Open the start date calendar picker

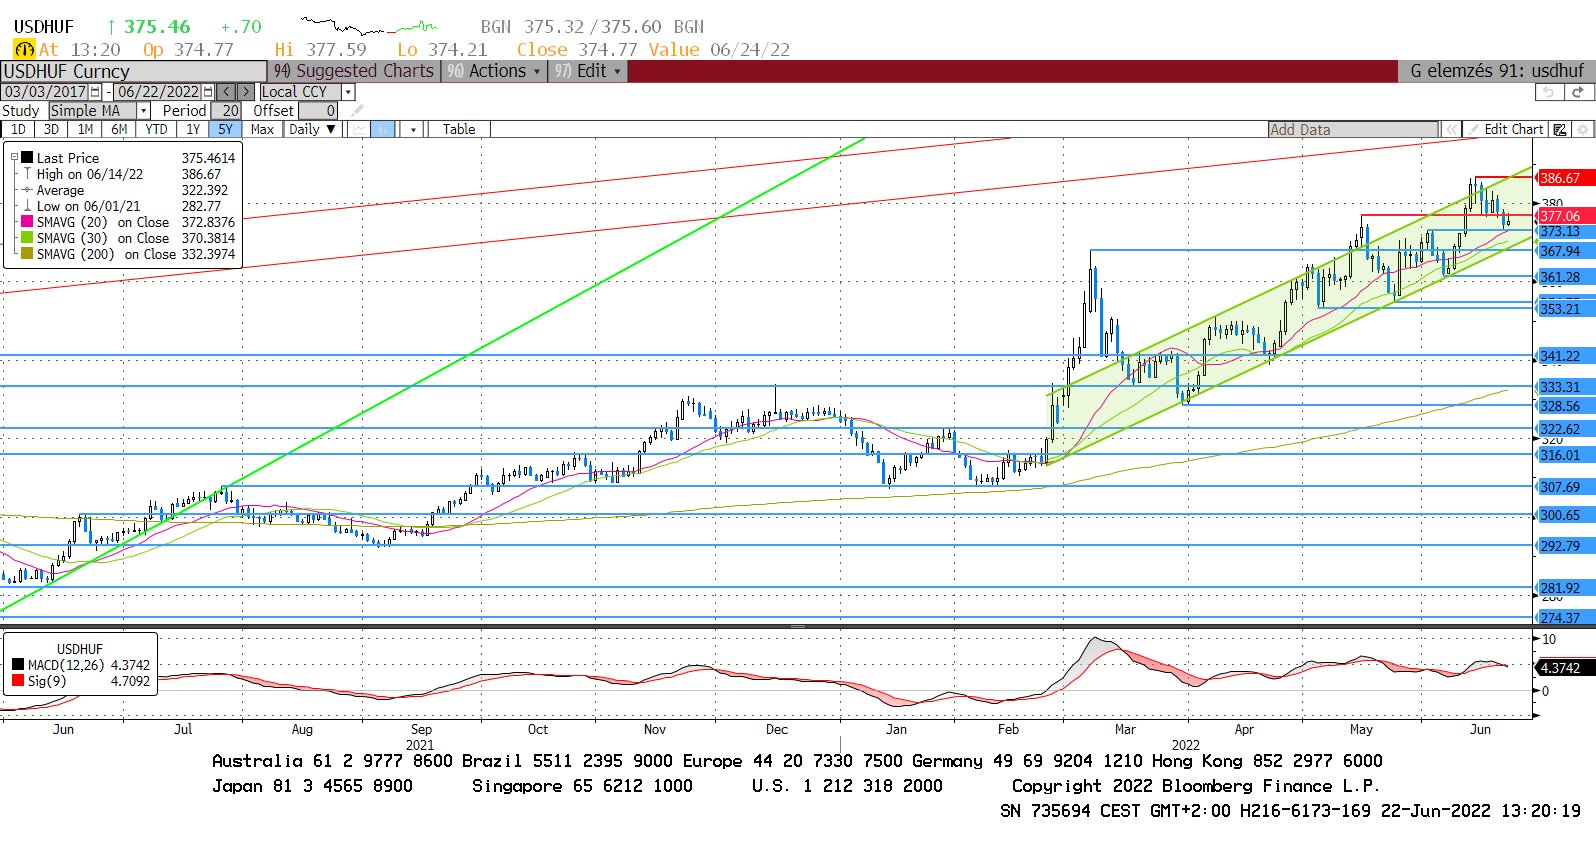click(x=95, y=92)
